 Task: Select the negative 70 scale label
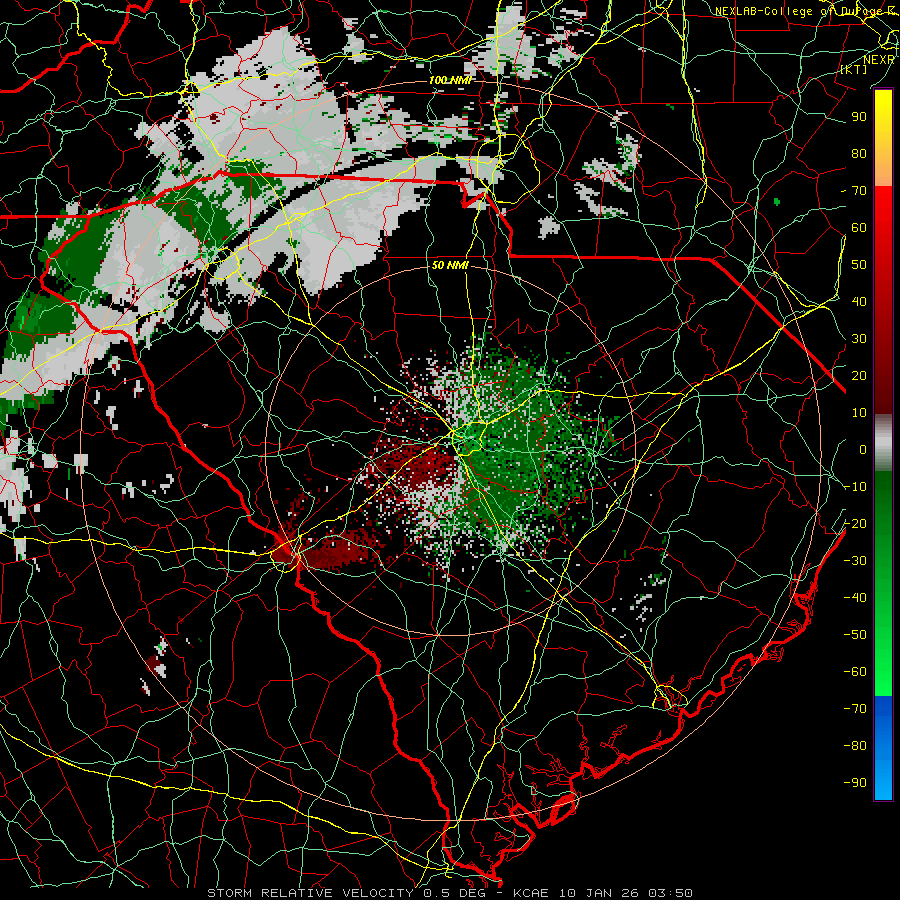[x=855, y=708]
